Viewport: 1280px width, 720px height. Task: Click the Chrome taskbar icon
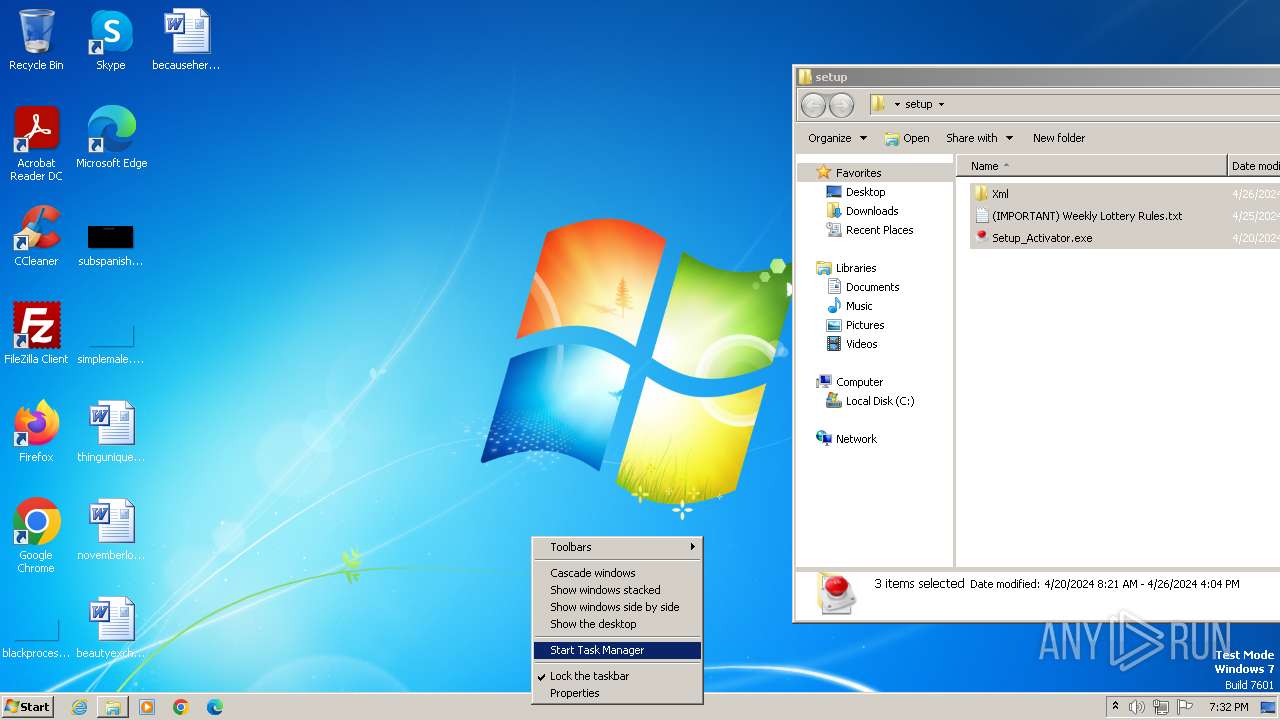tap(181, 707)
